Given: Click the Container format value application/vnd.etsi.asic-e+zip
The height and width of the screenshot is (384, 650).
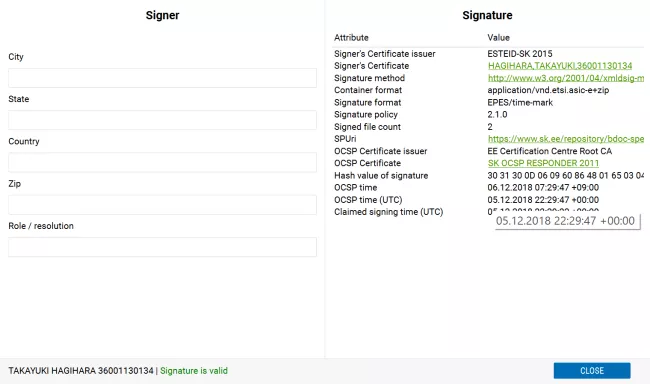Looking at the screenshot, I should point(548,90).
